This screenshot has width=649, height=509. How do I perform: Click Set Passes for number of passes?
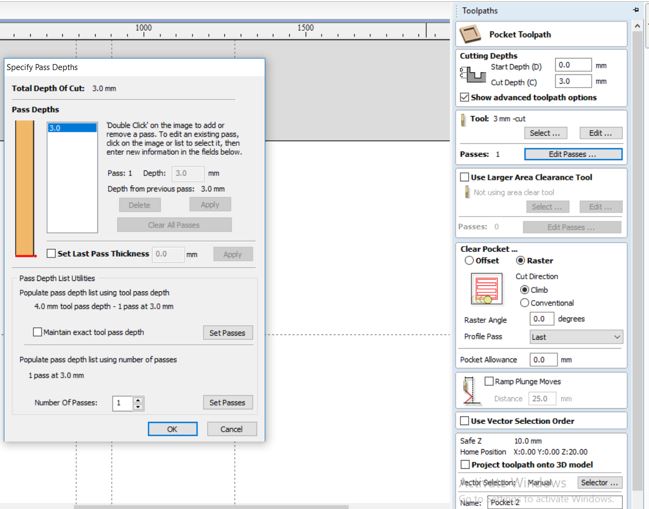click(227, 402)
